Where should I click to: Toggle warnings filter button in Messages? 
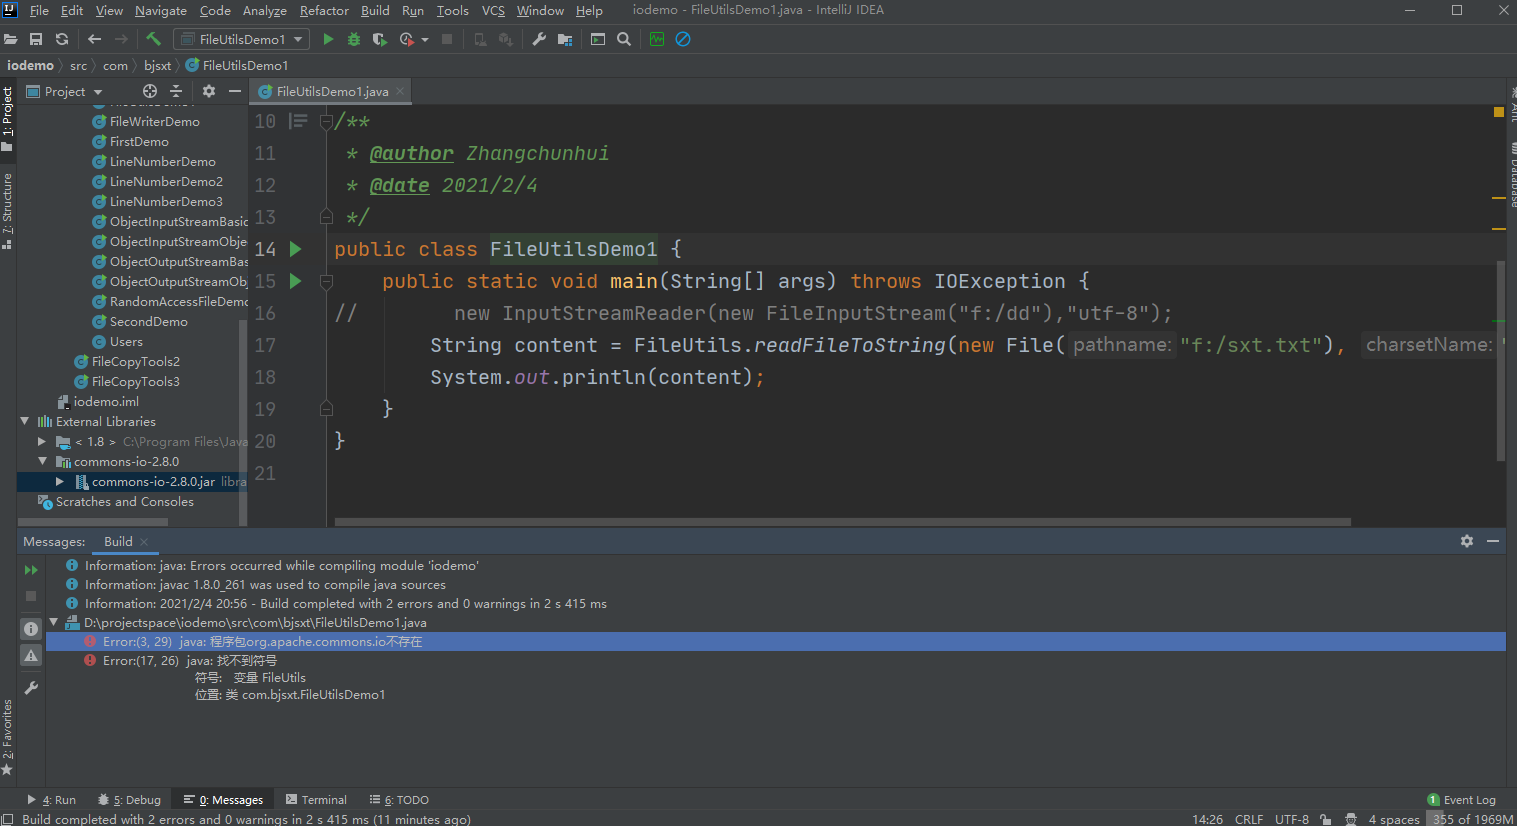(31, 656)
